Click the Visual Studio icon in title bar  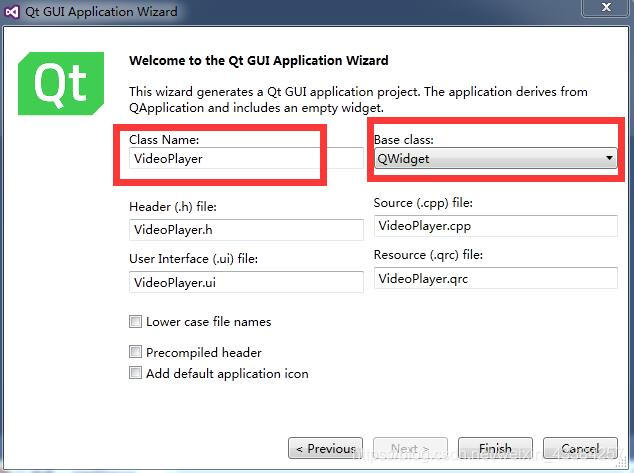(x=12, y=11)
